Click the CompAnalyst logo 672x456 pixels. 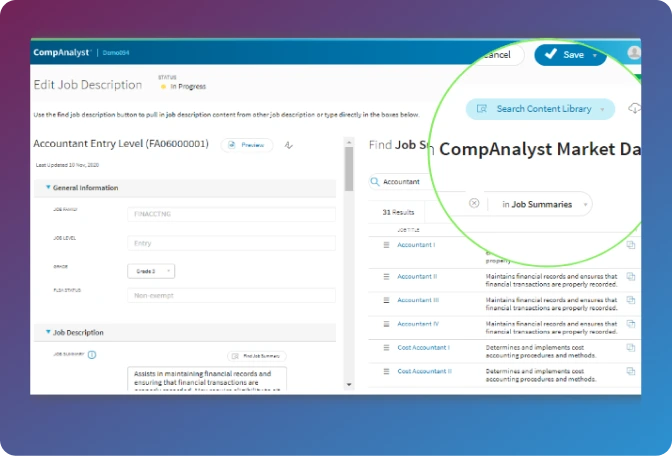tap(62, 53)
